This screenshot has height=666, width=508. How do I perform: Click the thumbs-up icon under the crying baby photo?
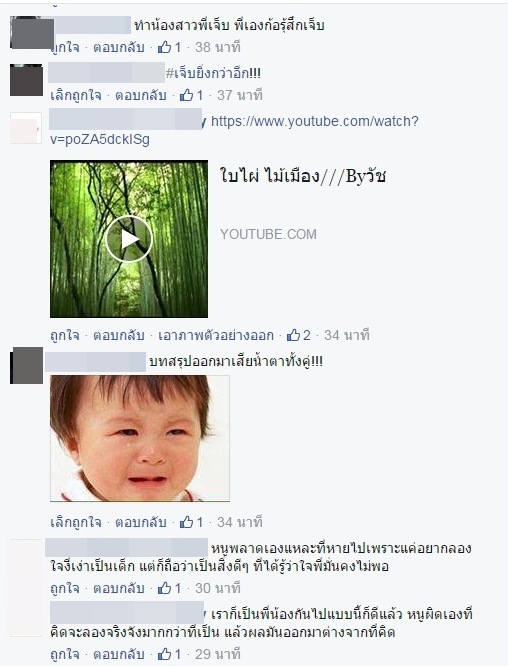point(186,522)
